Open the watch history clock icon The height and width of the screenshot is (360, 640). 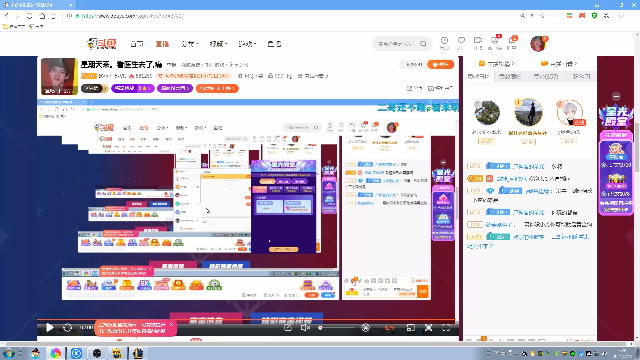444,42
